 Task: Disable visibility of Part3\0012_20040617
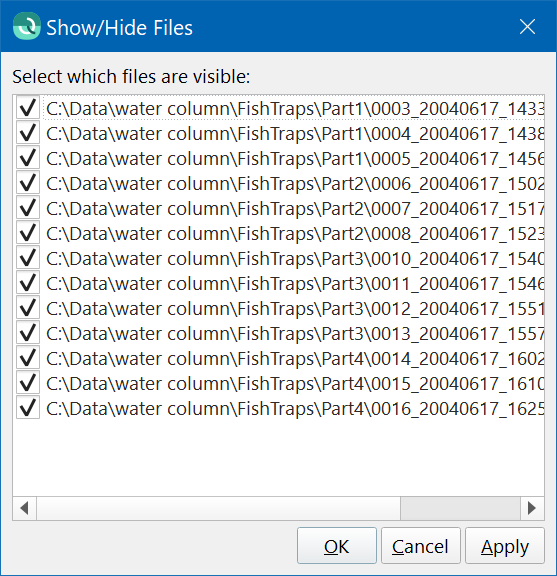point(28,307)
